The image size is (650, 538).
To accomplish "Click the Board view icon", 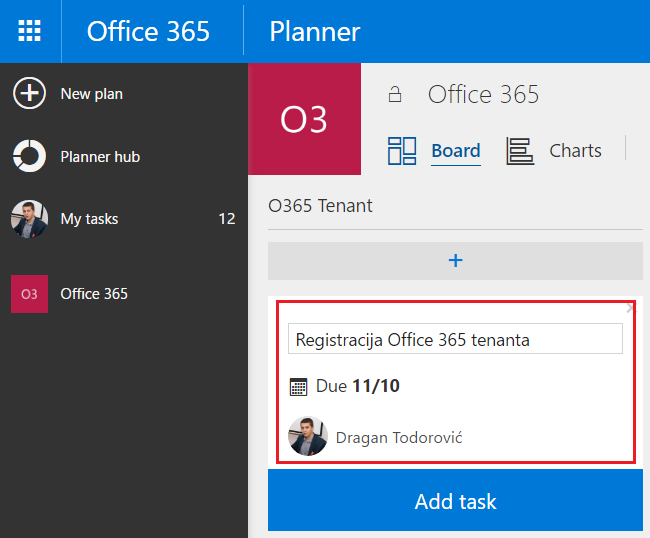I will pyautogui.click(x=402, y=151).
